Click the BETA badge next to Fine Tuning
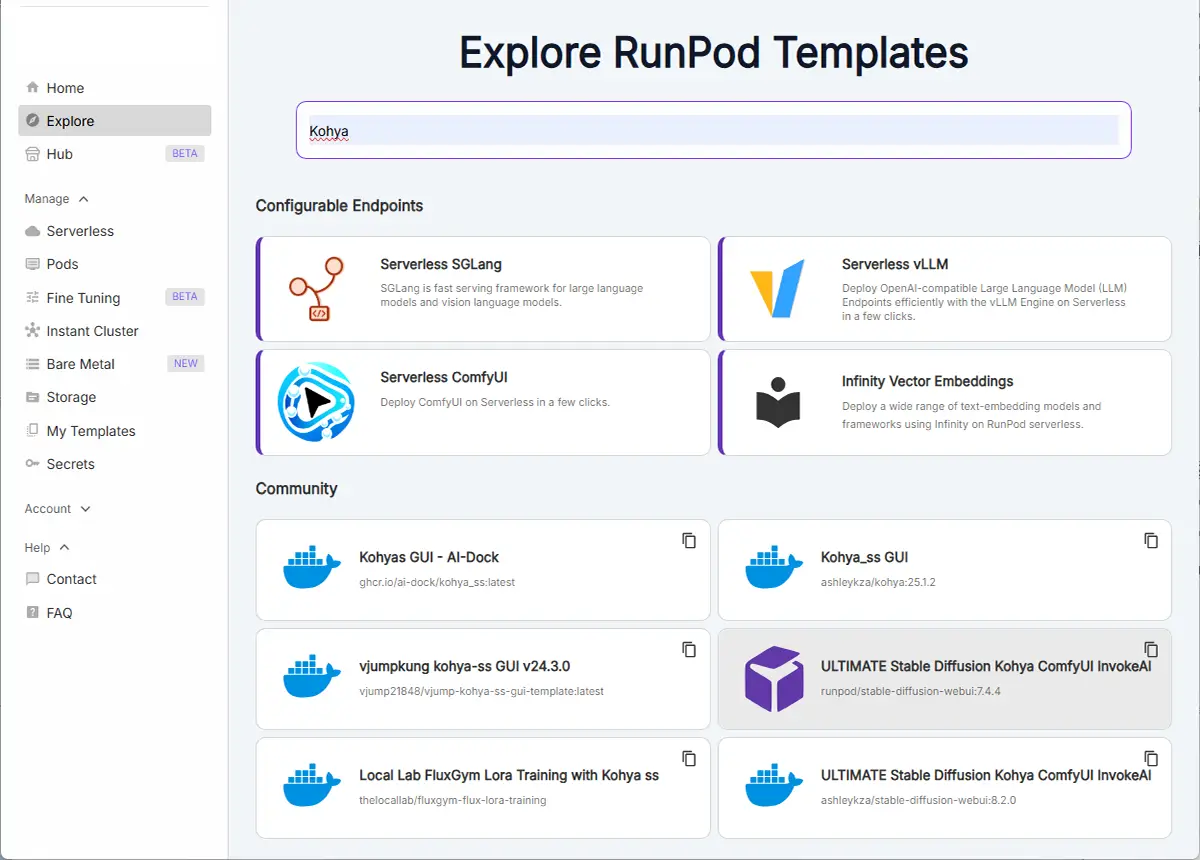Viewport: 1200px width, 860px height. [x=185, y=297]
